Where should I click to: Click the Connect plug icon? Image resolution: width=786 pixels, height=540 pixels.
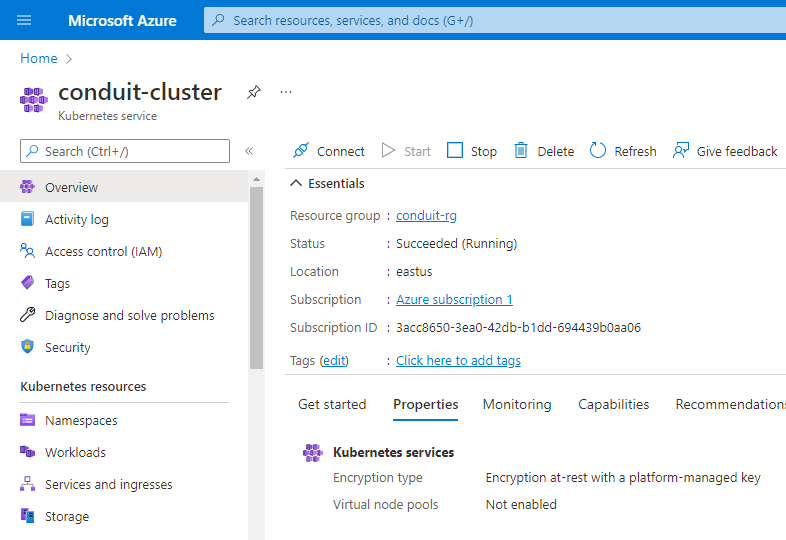(x=301, y=150)
